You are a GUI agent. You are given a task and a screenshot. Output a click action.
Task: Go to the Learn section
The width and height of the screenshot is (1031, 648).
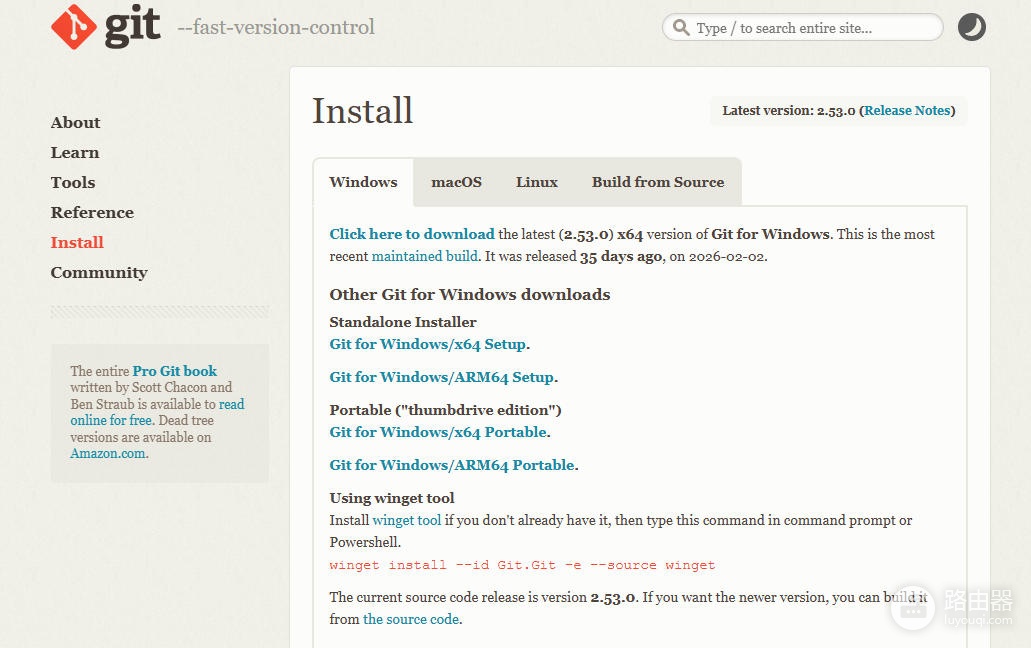(75, 152)
